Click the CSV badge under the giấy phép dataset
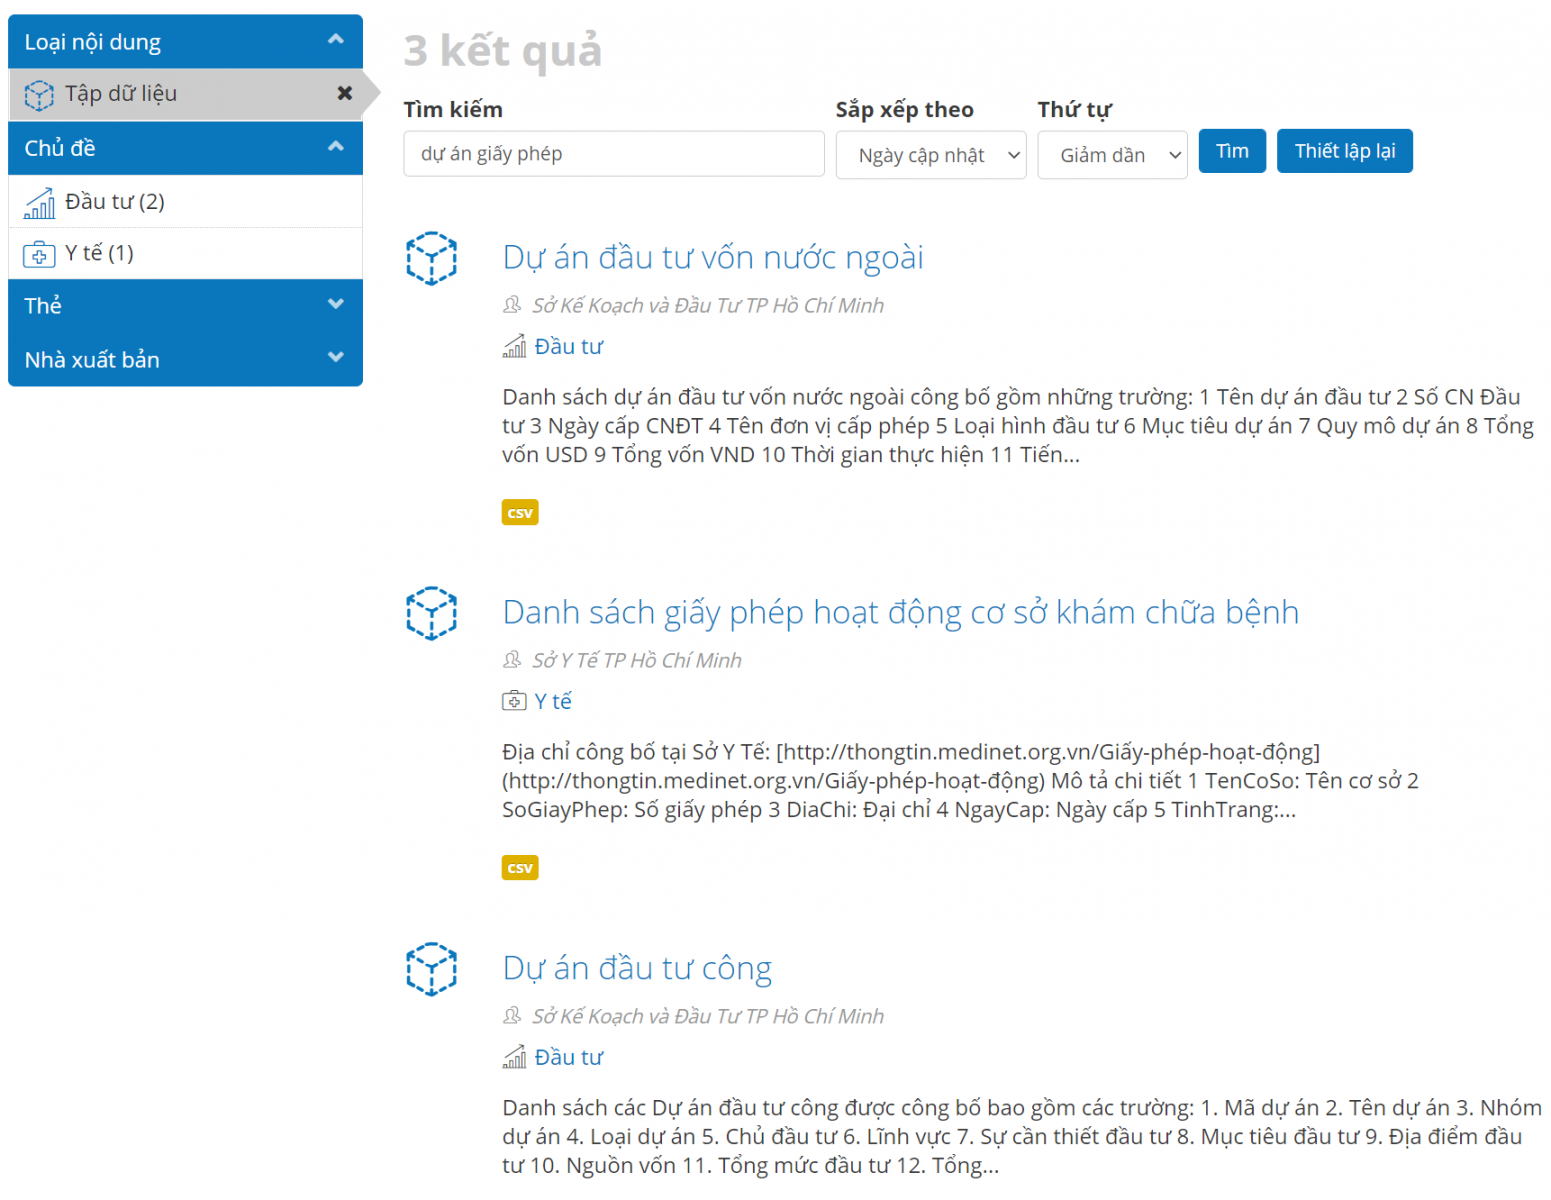The width and height of the screenshot is (1551, 1200). pyautogui.click(x=519, y=868)
